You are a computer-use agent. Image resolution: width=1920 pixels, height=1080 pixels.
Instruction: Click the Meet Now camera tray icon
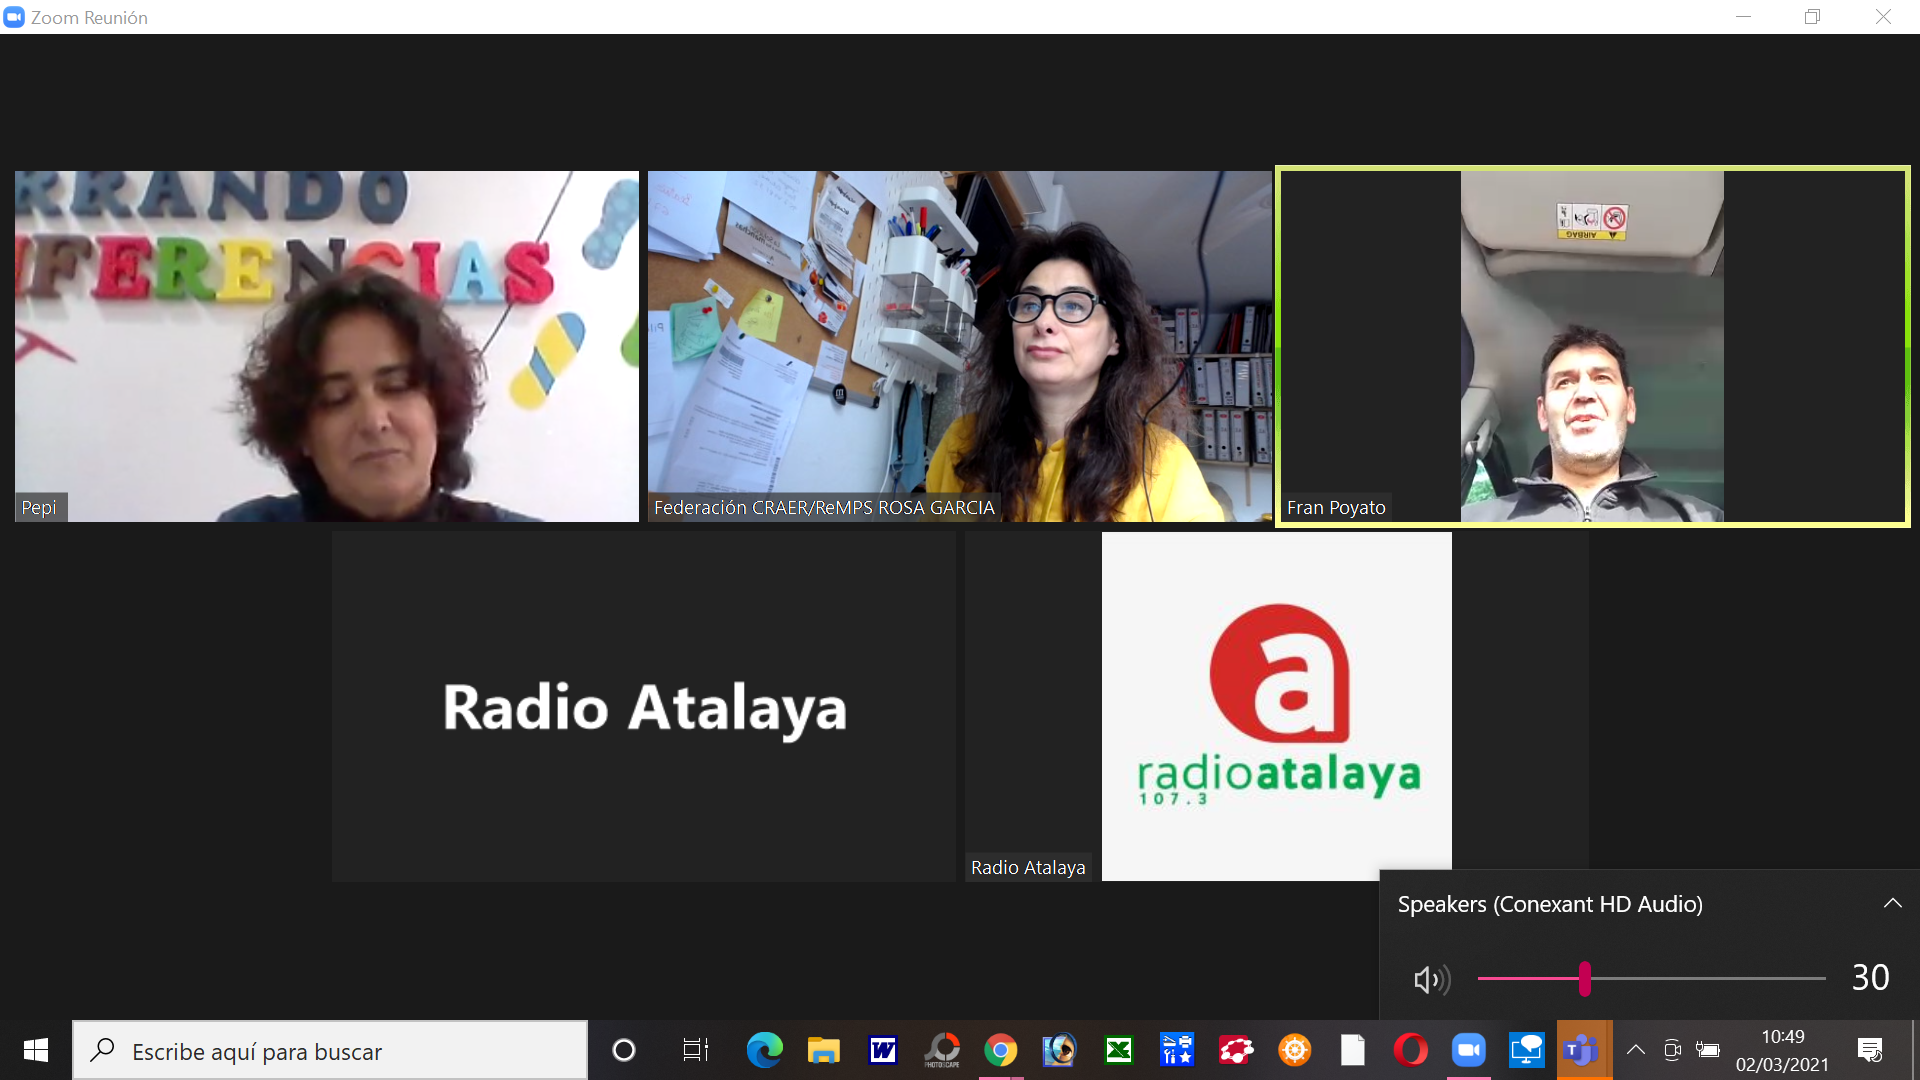pyautogui.click(x=1672, y=1050)
